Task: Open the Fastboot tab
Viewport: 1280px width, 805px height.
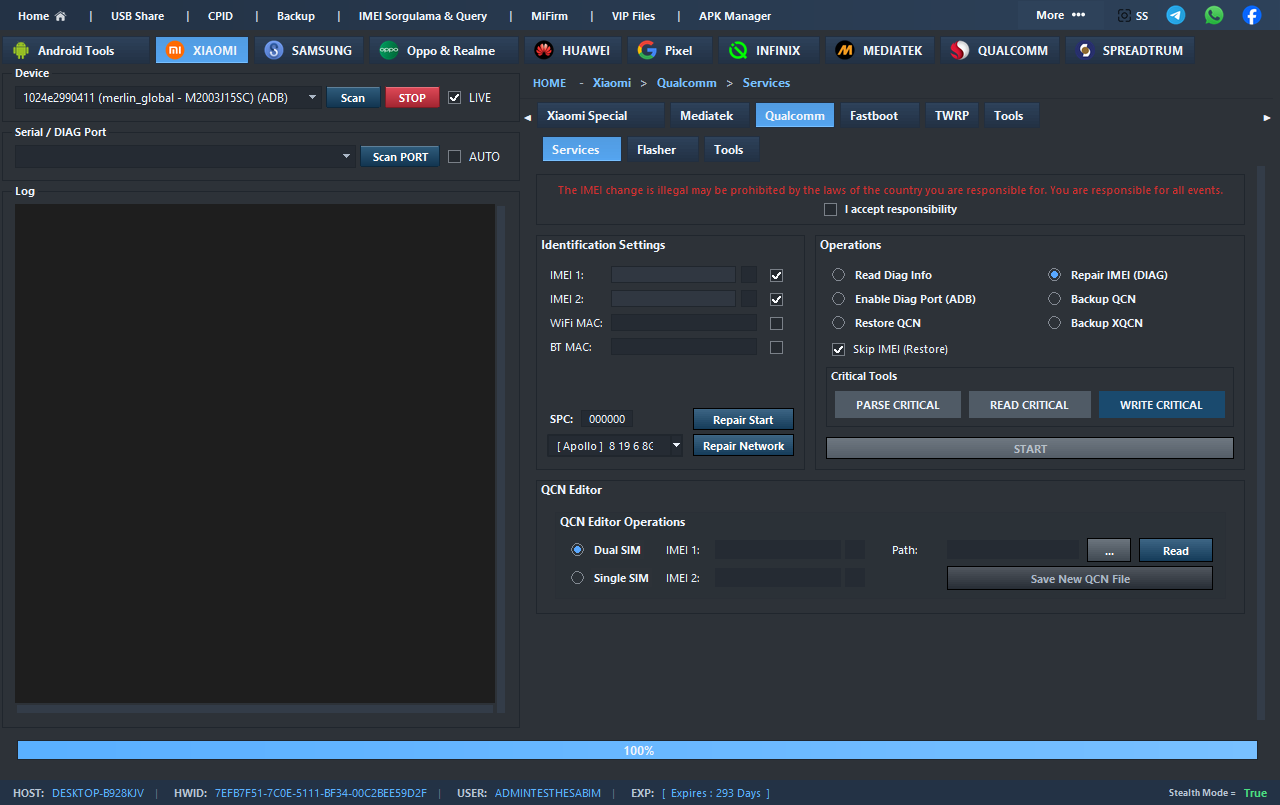Action: tap(873, 116)
